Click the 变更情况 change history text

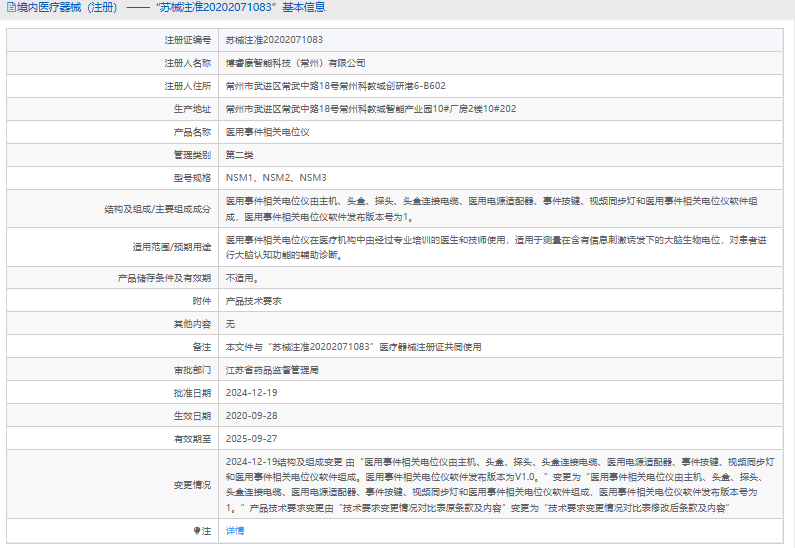pyautogui.click(x=500, y=485)
